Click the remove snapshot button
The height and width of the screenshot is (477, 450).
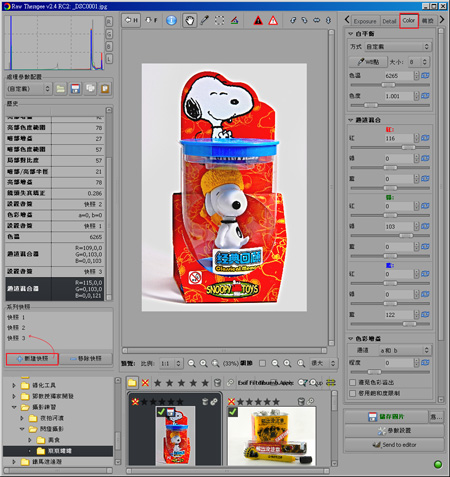click(86, 359)
